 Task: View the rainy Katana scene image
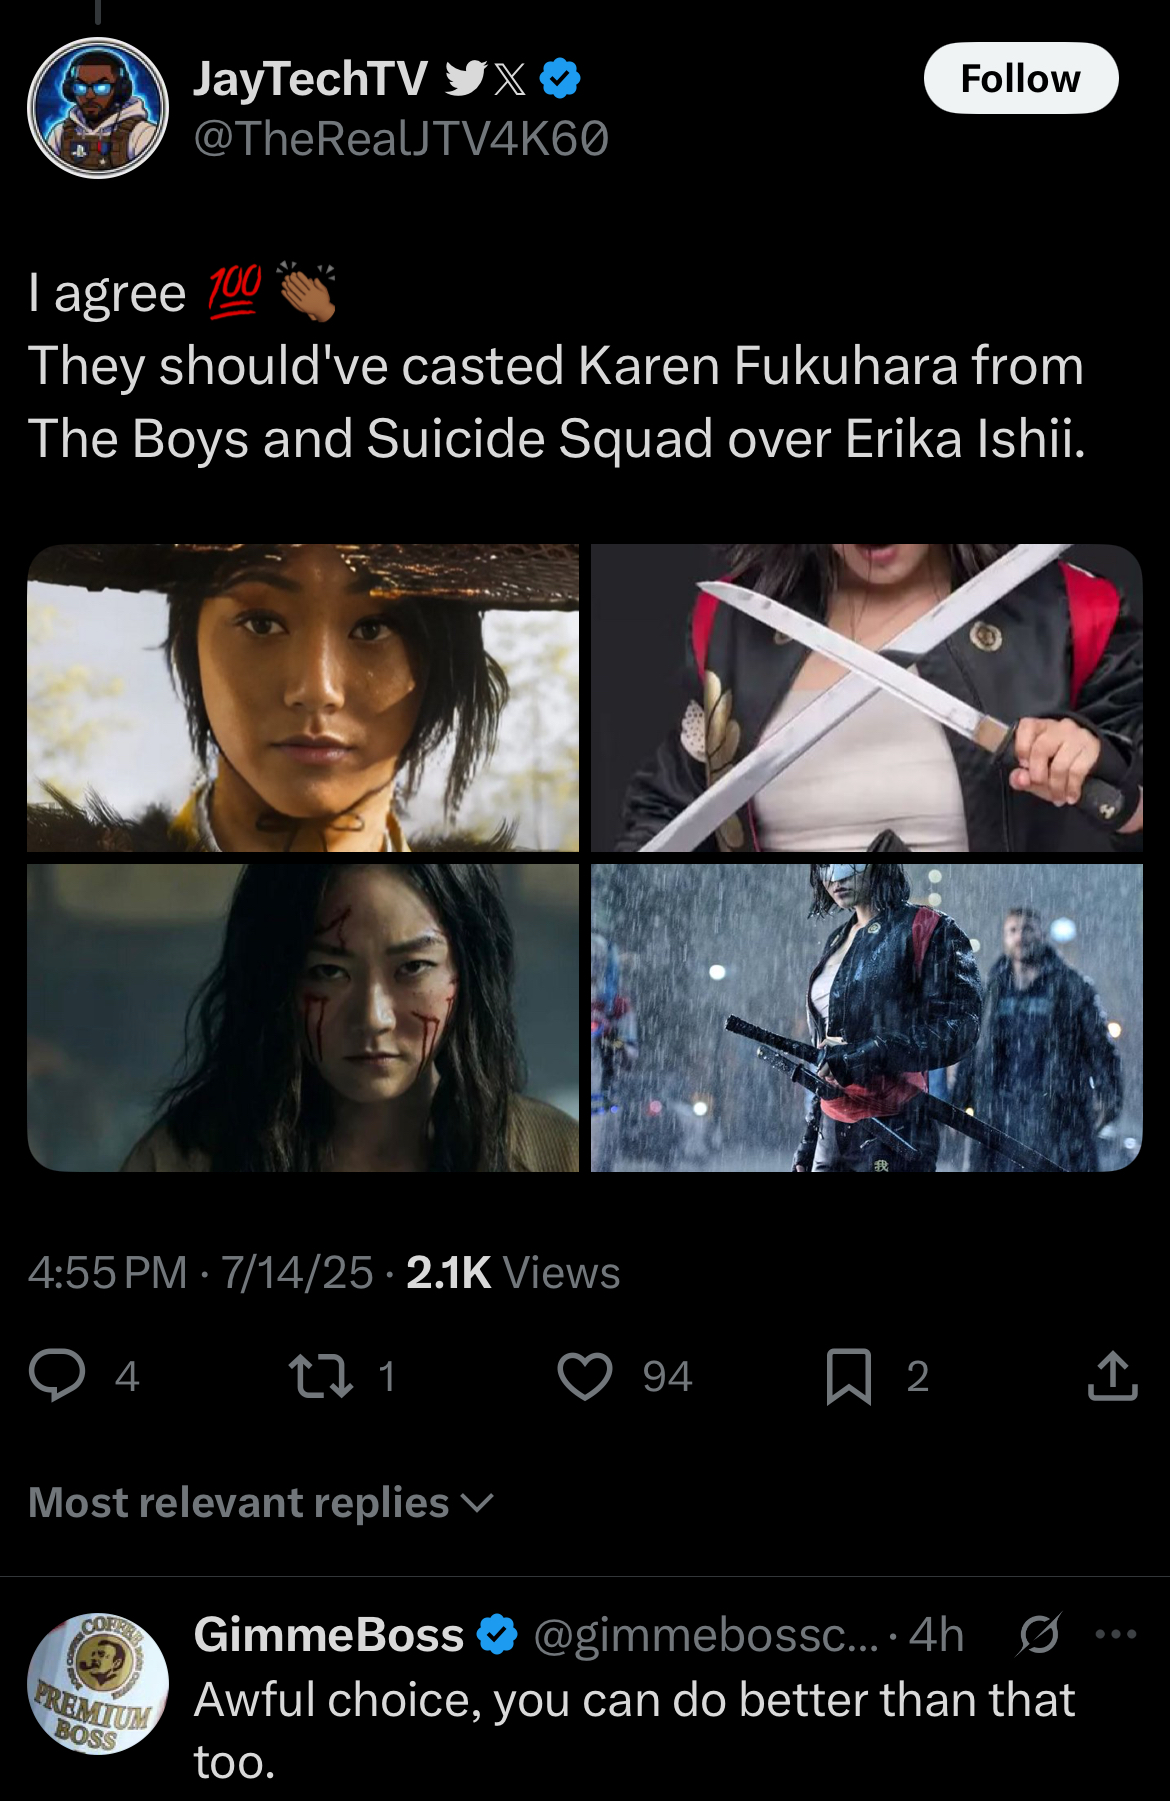point(867,1018)
